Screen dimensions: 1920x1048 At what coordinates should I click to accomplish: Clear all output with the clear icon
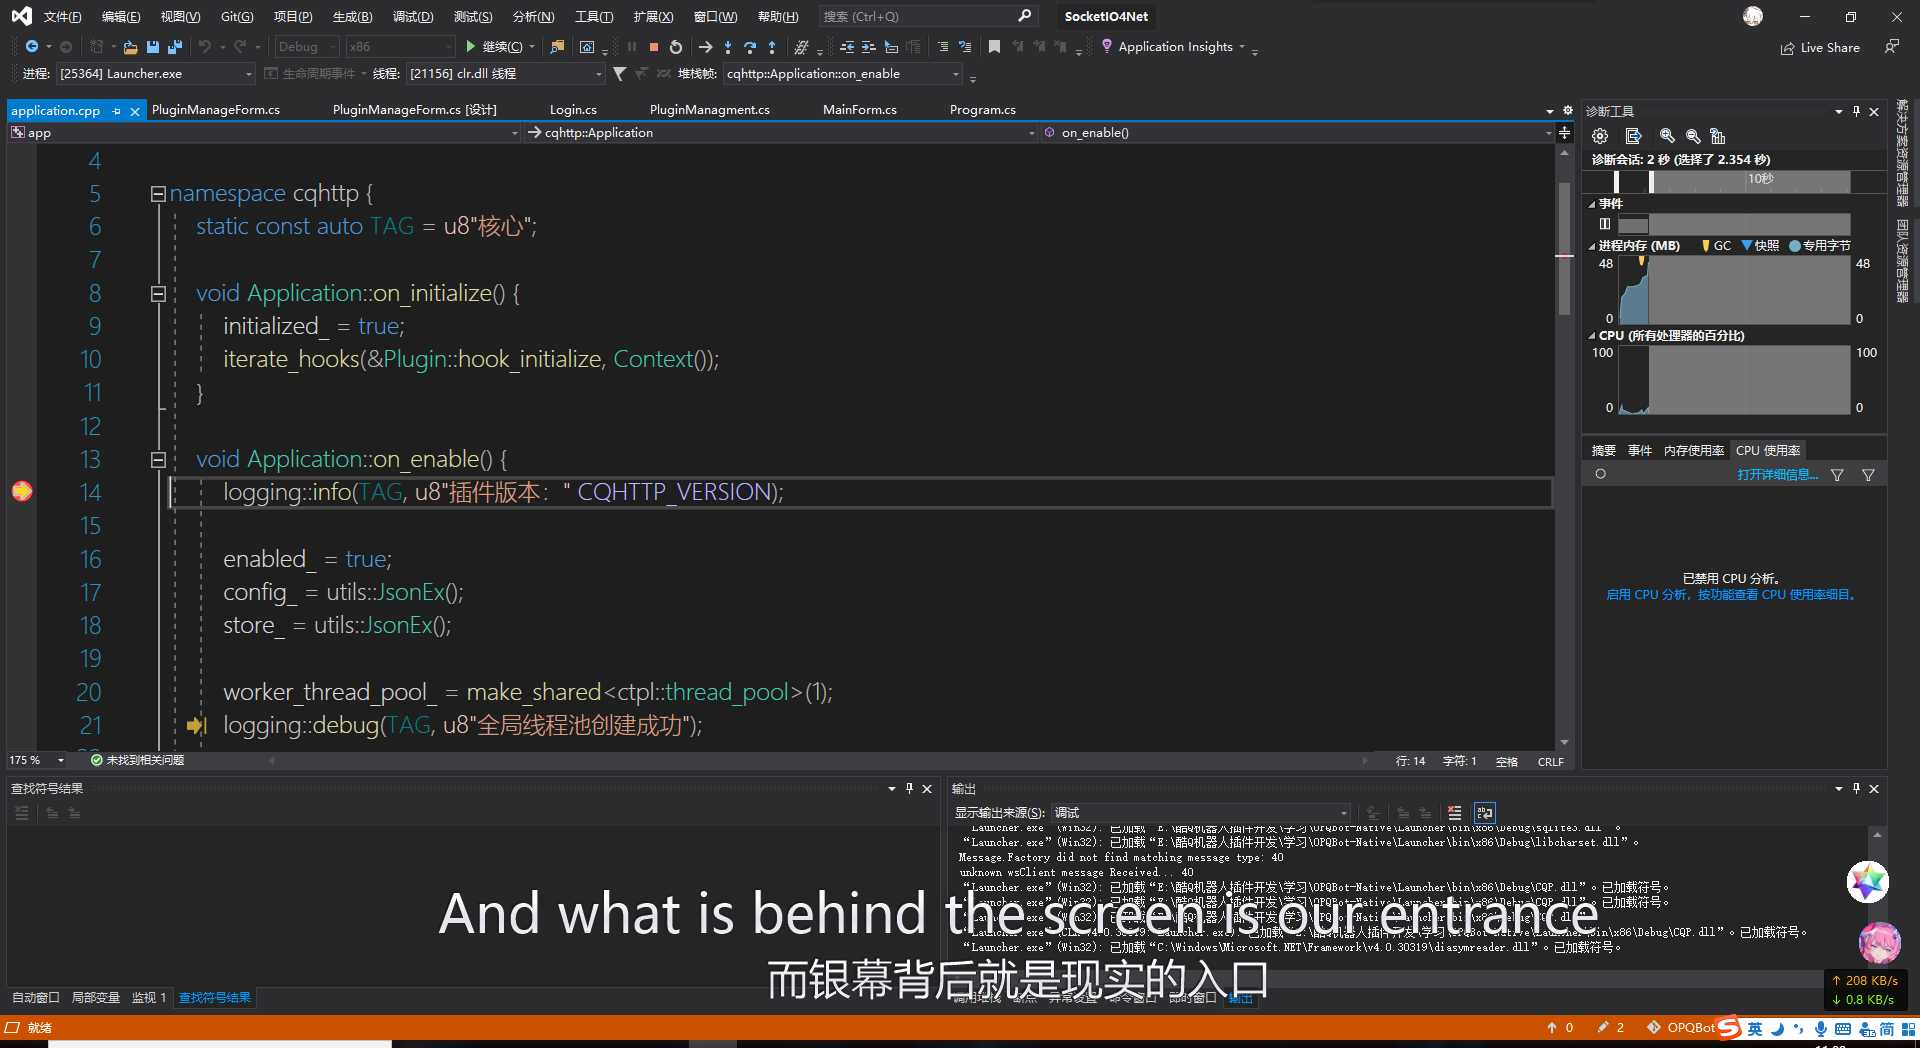tap(1454, 813)
